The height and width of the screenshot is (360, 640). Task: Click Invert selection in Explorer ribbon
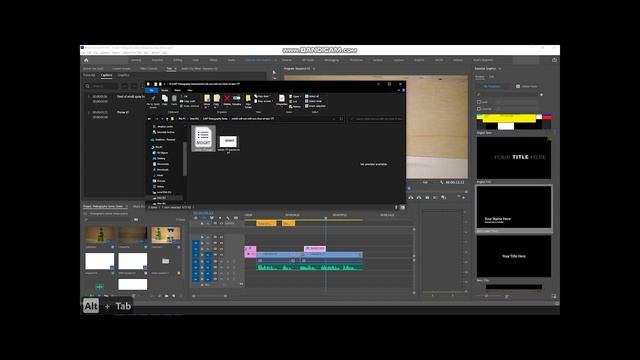coord(315,106)
